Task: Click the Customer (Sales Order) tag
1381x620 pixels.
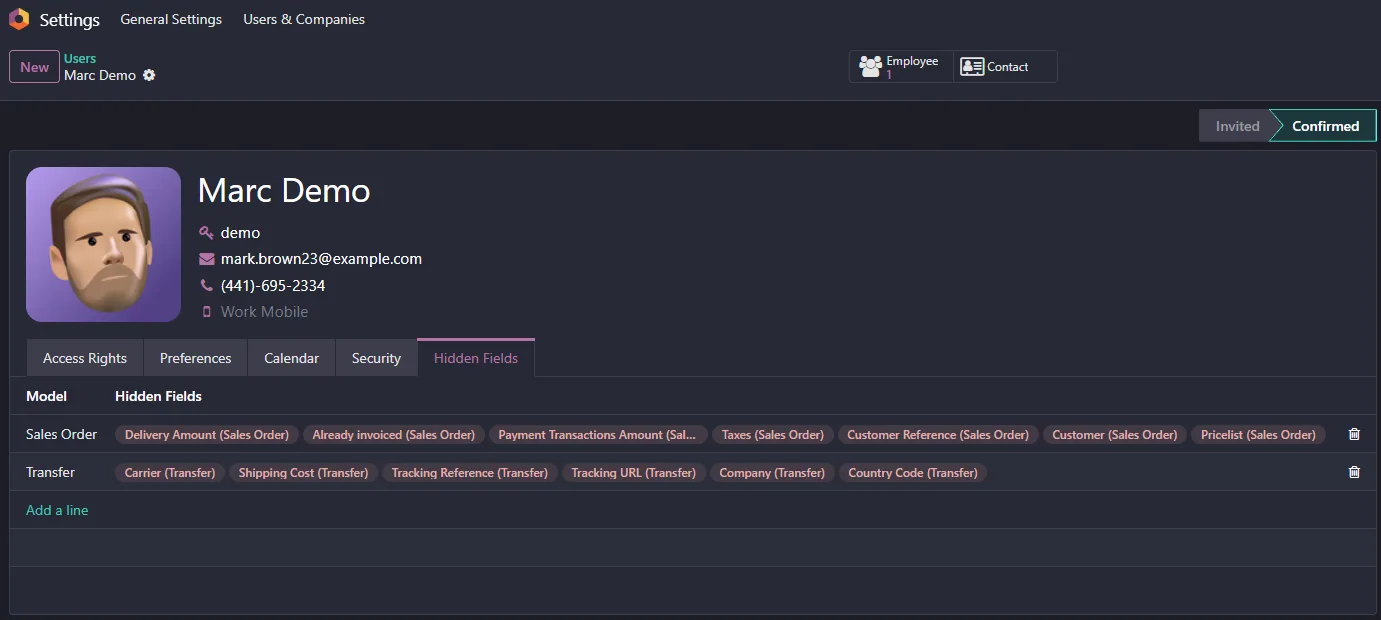Action: click(1115, 434)
